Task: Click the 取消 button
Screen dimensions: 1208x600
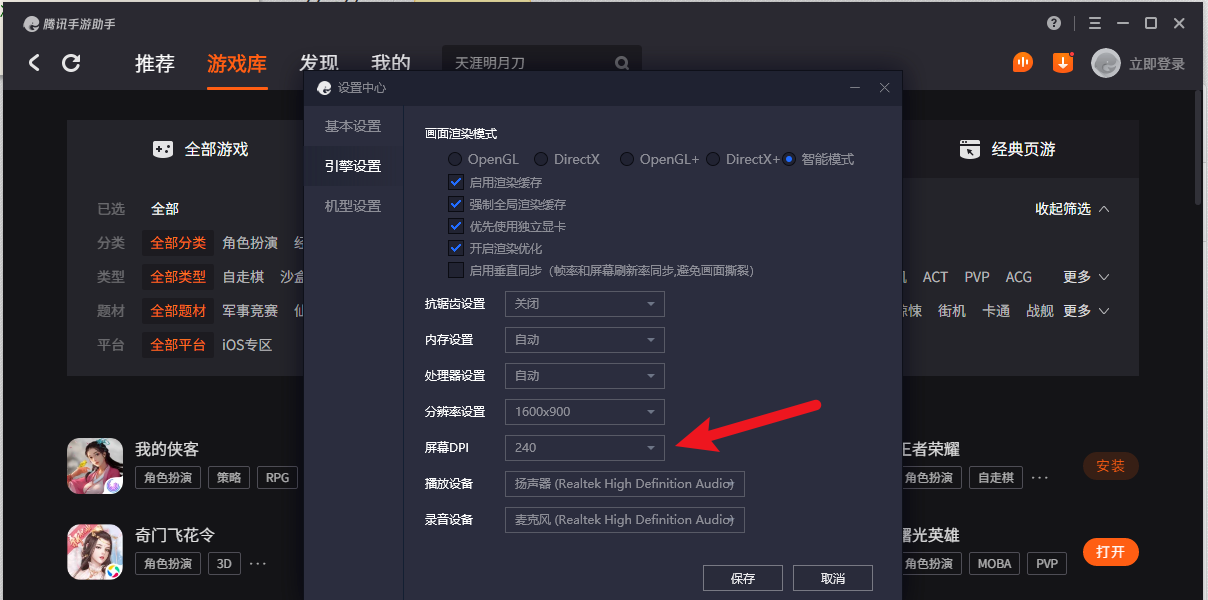Action: coord(833,578)
